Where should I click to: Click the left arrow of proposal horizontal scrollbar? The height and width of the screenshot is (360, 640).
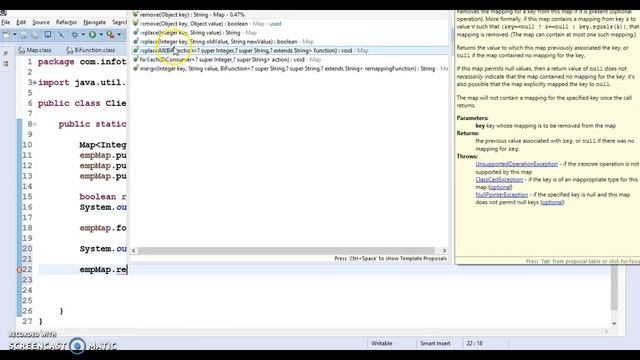click(x=133, y=250)
